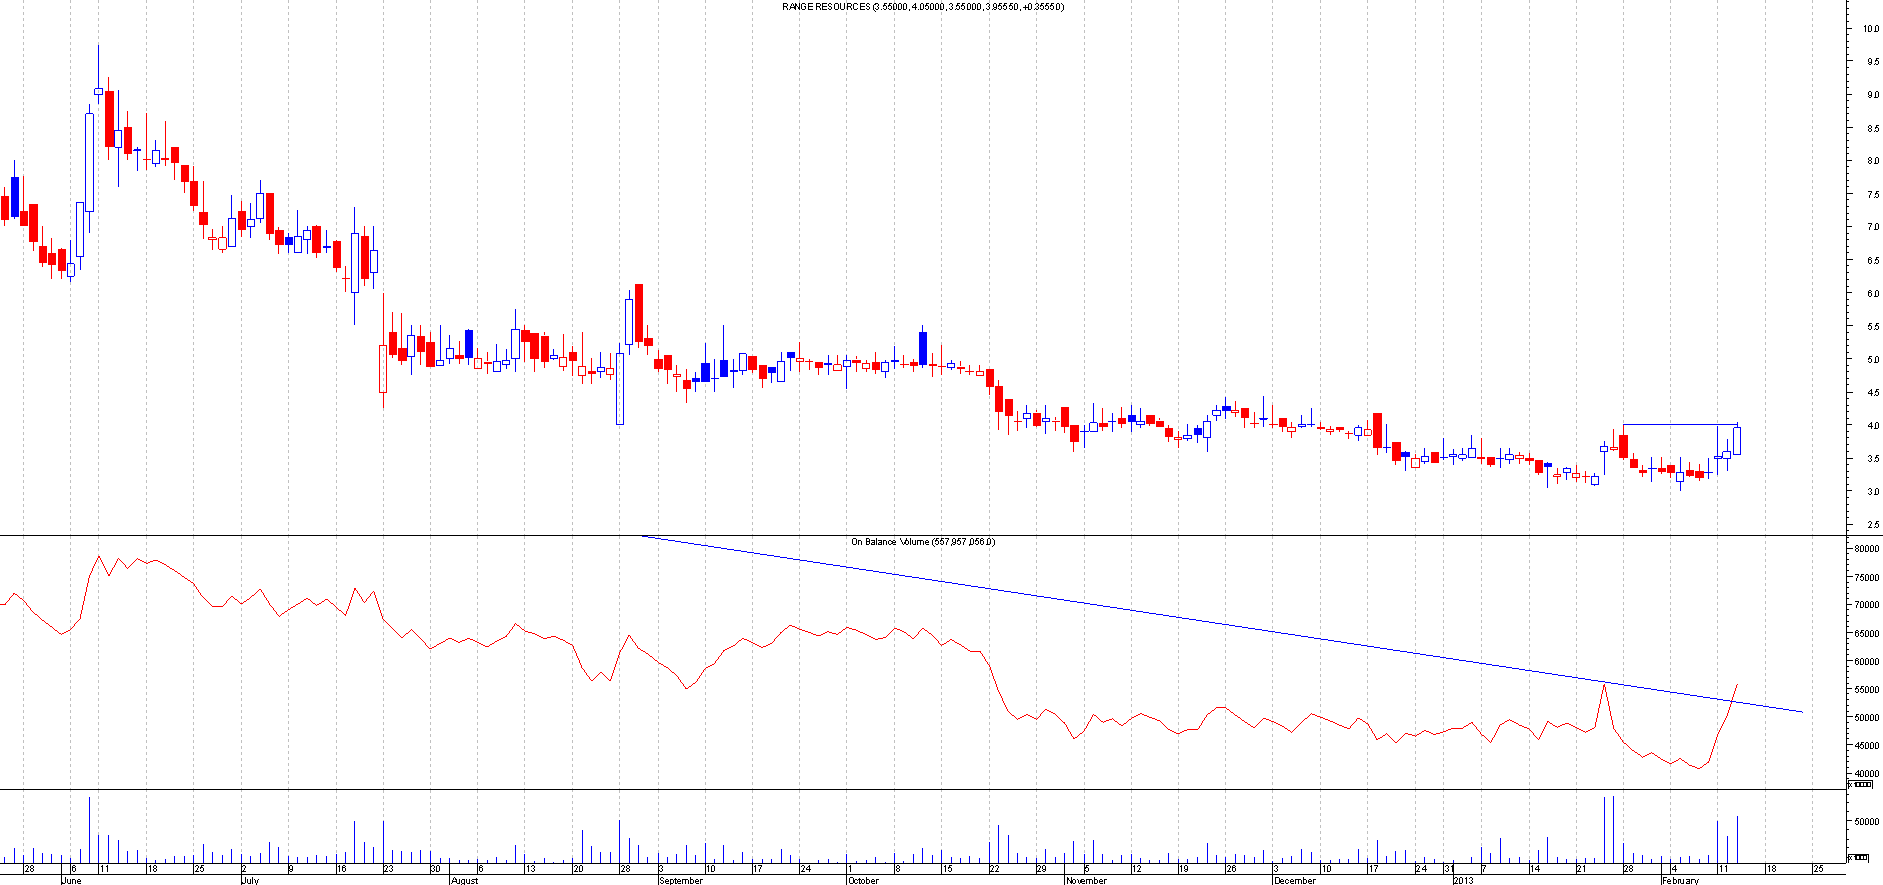The width and height of the screenshot is (1883, 885).
Task: Click the 10.0 price axis label
Action: pyautogui.click(x=1869, y=29)
